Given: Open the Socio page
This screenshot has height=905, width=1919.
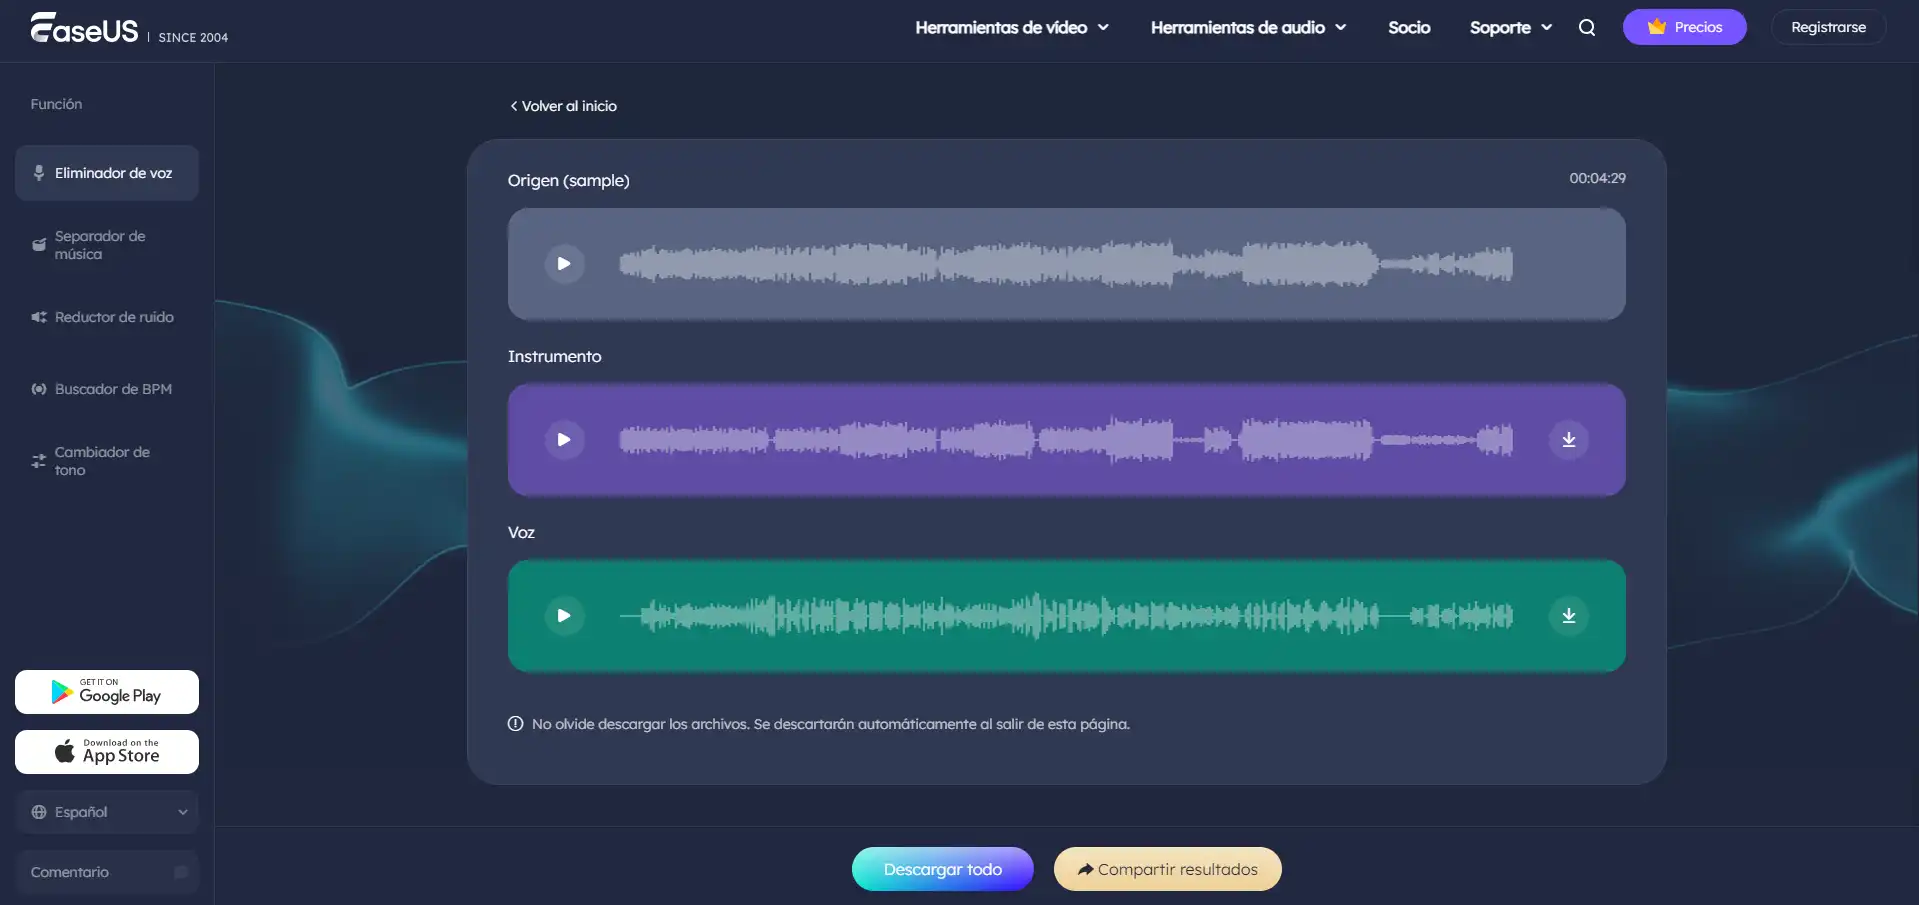Looking at the screenshot, I should pyautogui.click(x=1409, y=27).
